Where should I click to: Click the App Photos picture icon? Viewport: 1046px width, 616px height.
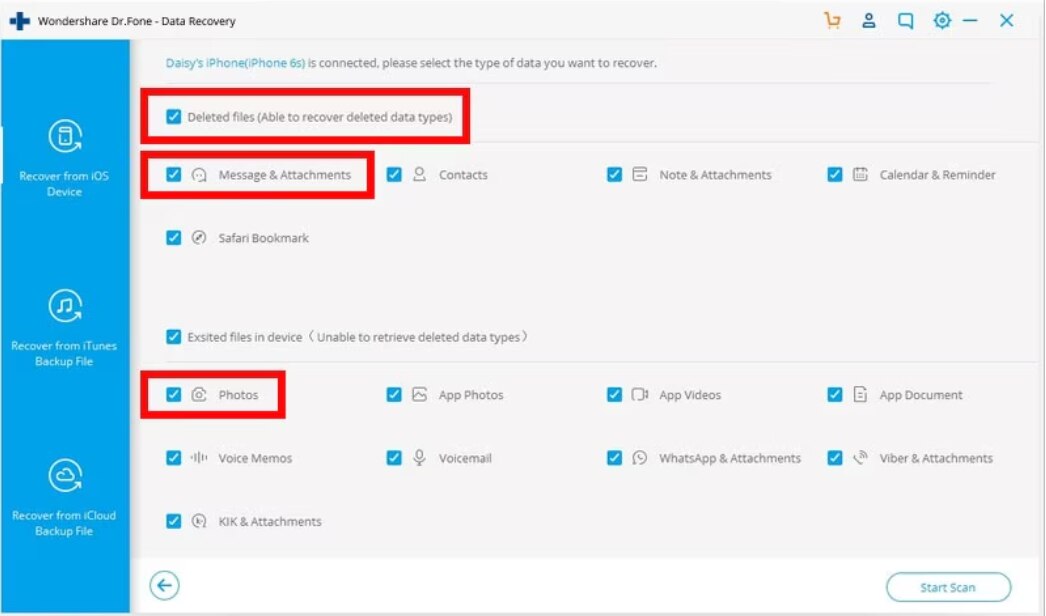(x=419, y=394)
